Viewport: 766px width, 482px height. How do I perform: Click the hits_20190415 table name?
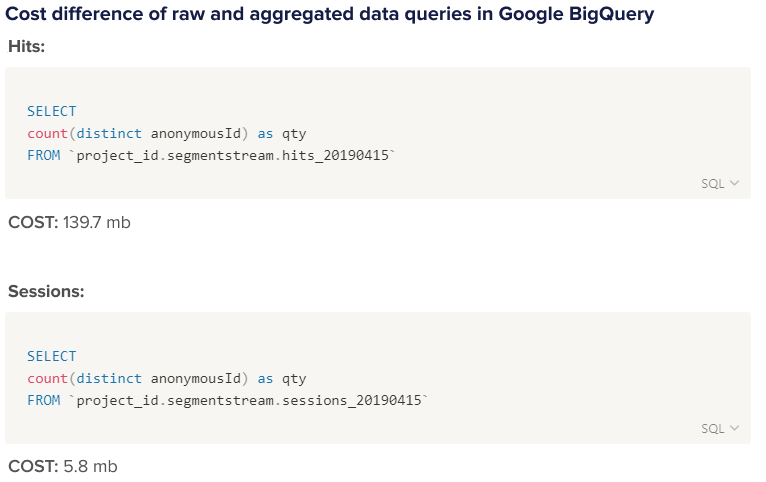click(x=335, y=155)
